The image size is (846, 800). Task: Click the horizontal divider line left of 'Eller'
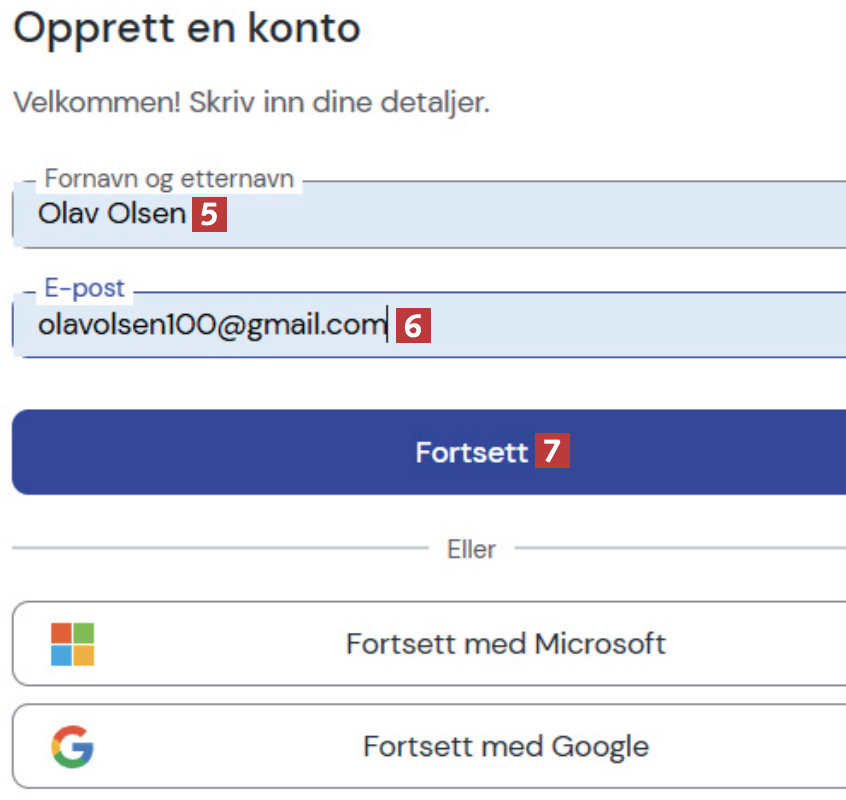pyautogui.click(x=220, y=549)
